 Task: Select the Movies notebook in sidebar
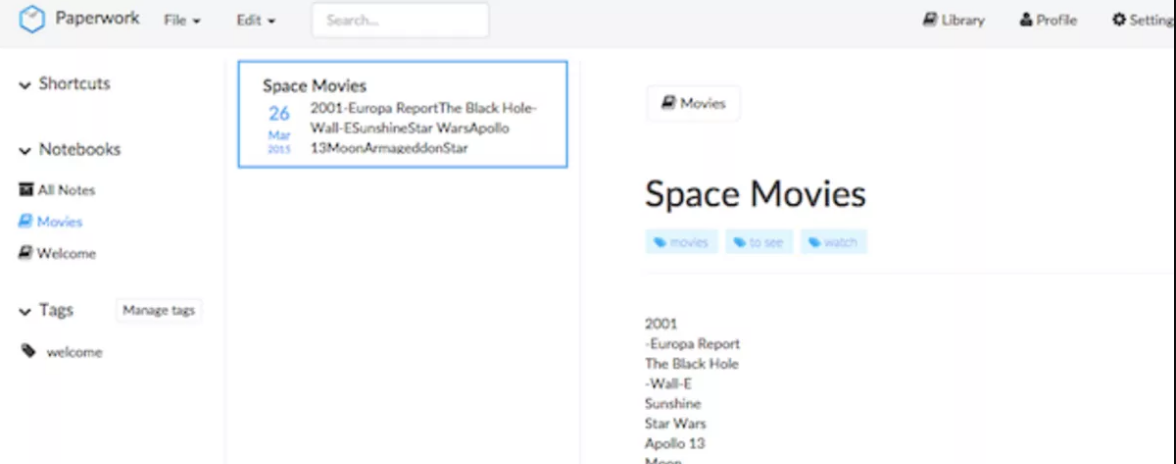(x=50, y=222)
